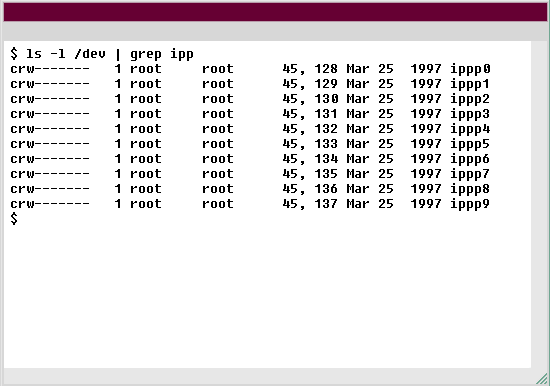Click minor number 131
This screenshot has height=386, width=550.
pos(326,114)
